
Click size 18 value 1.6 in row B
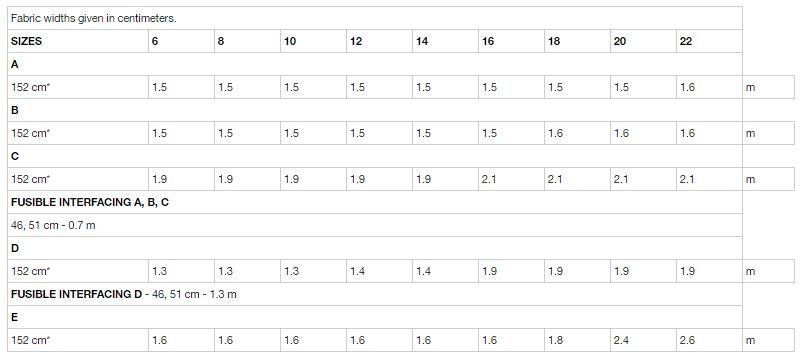pos(578,133)
